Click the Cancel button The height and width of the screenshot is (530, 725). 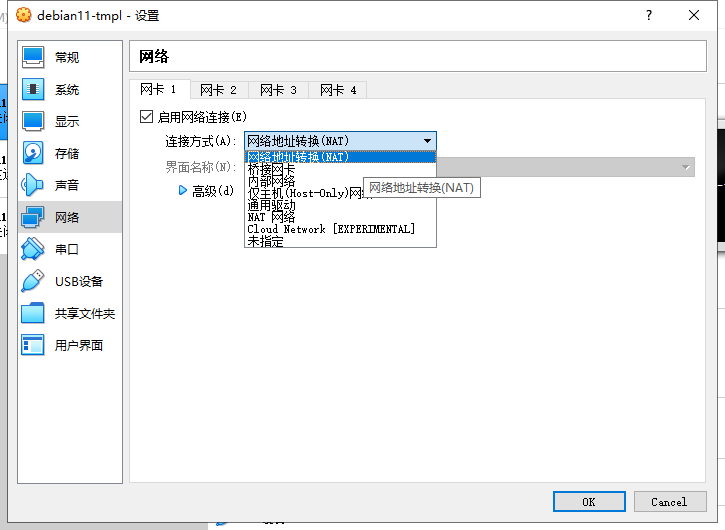pos(669,501)
